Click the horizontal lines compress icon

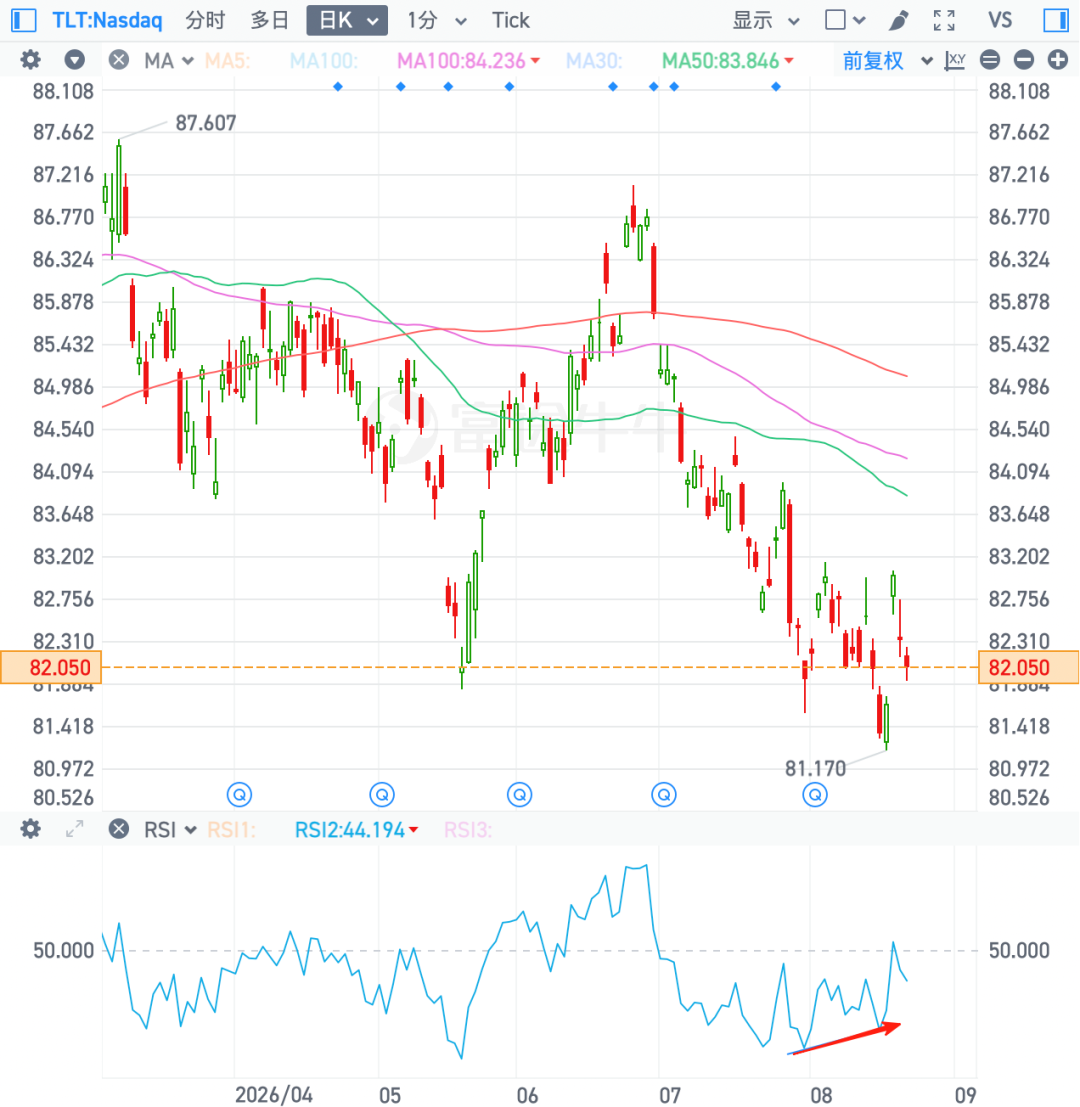(990, 60)
